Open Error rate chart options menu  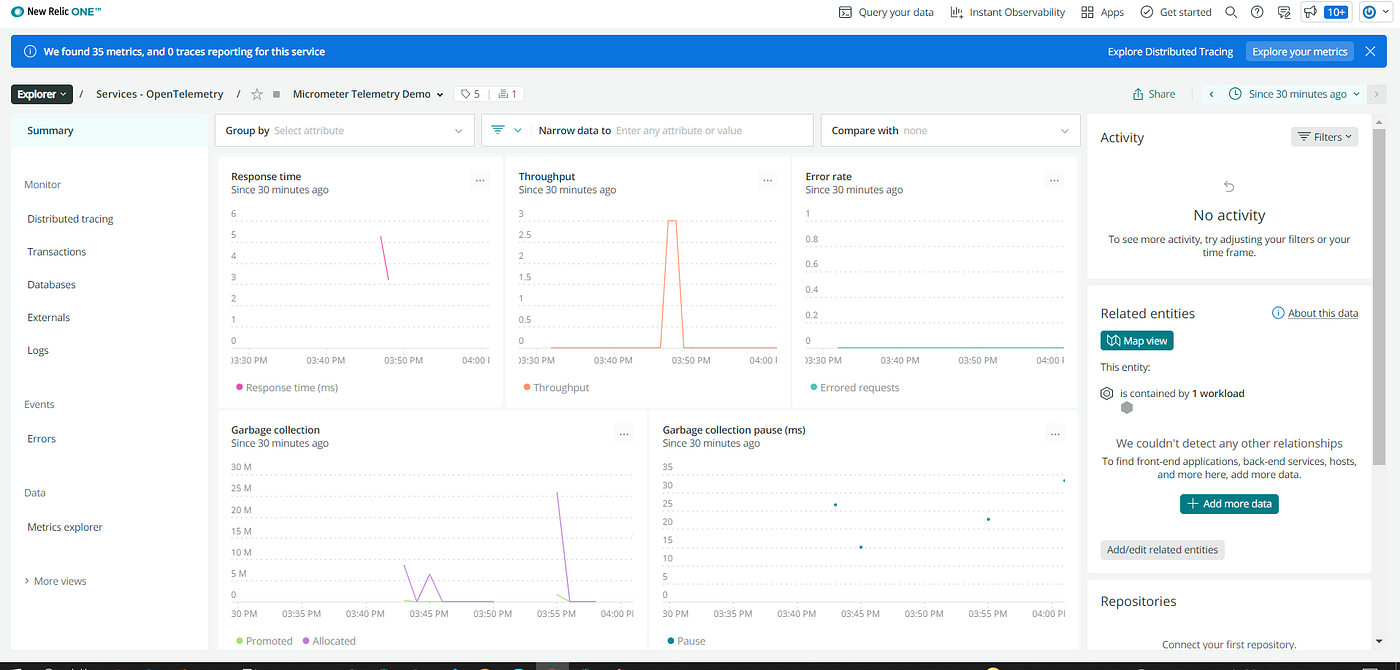(1054, 180)
